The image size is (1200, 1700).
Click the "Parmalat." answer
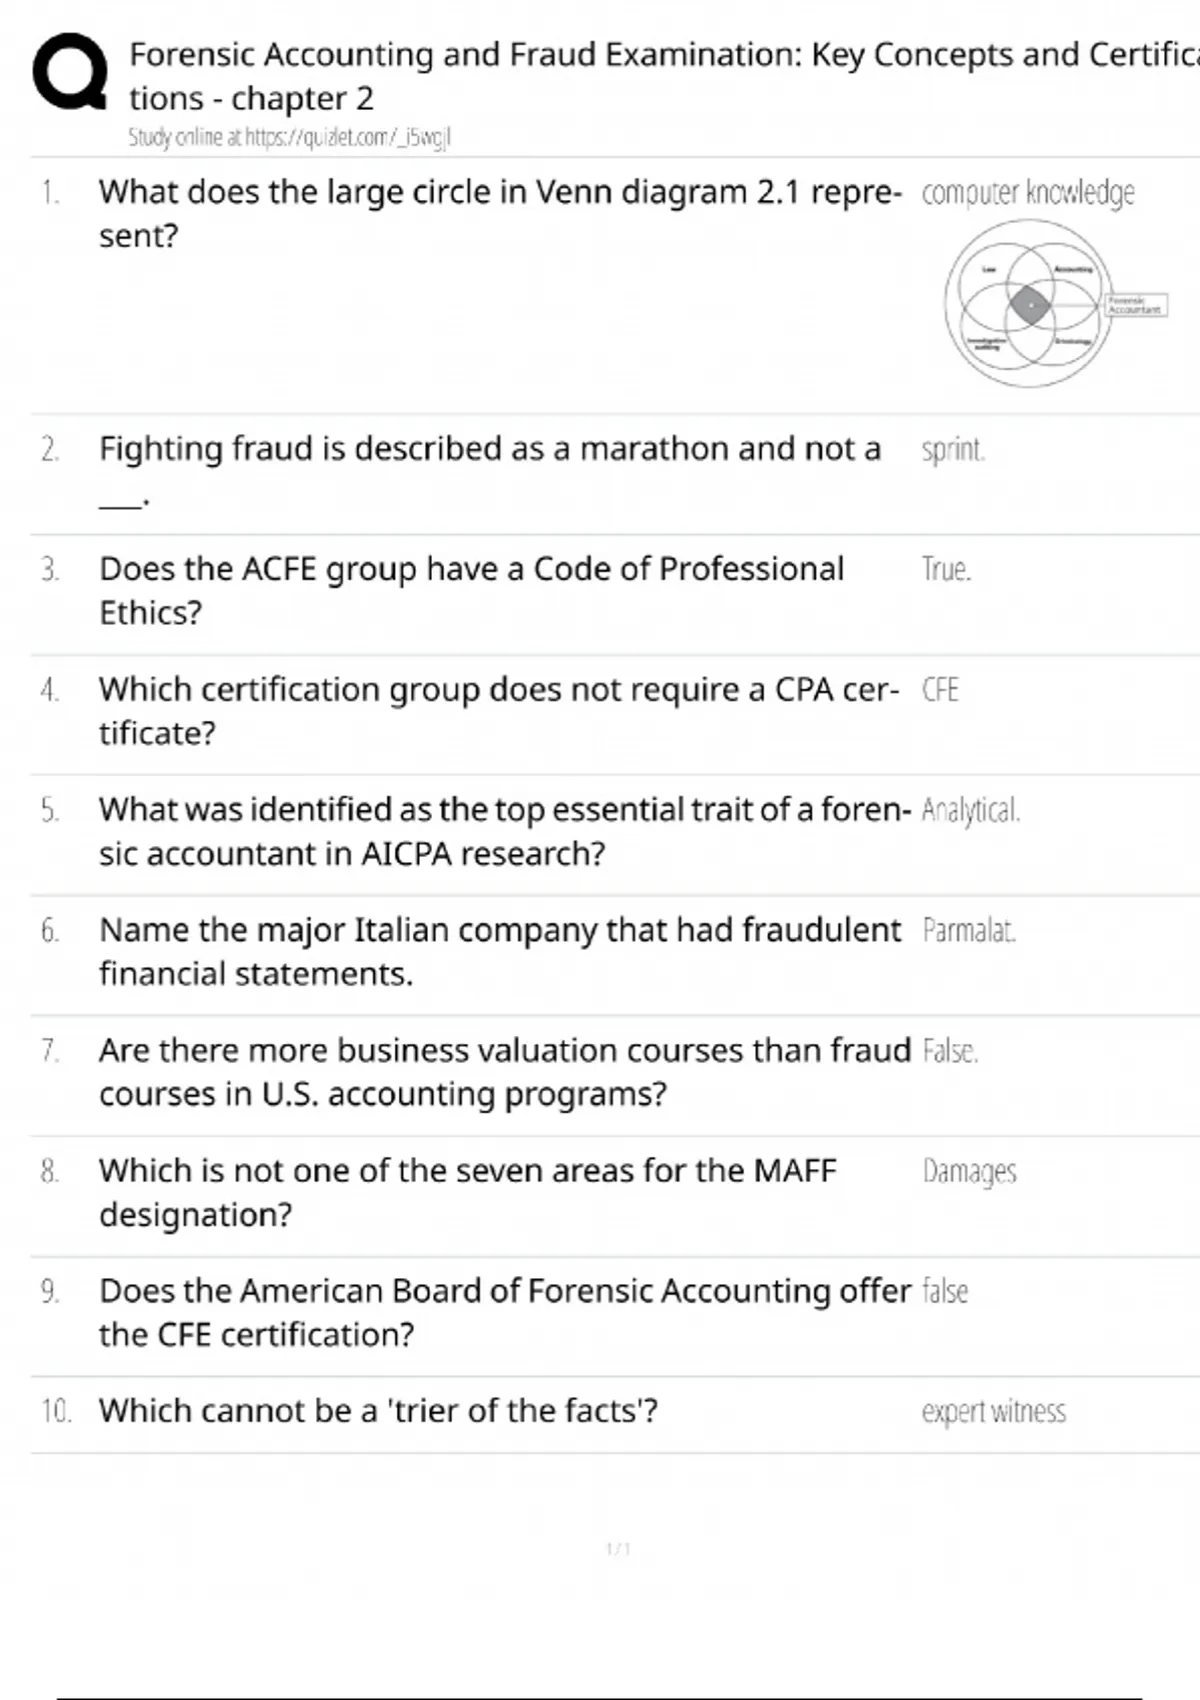coord(968,931)
